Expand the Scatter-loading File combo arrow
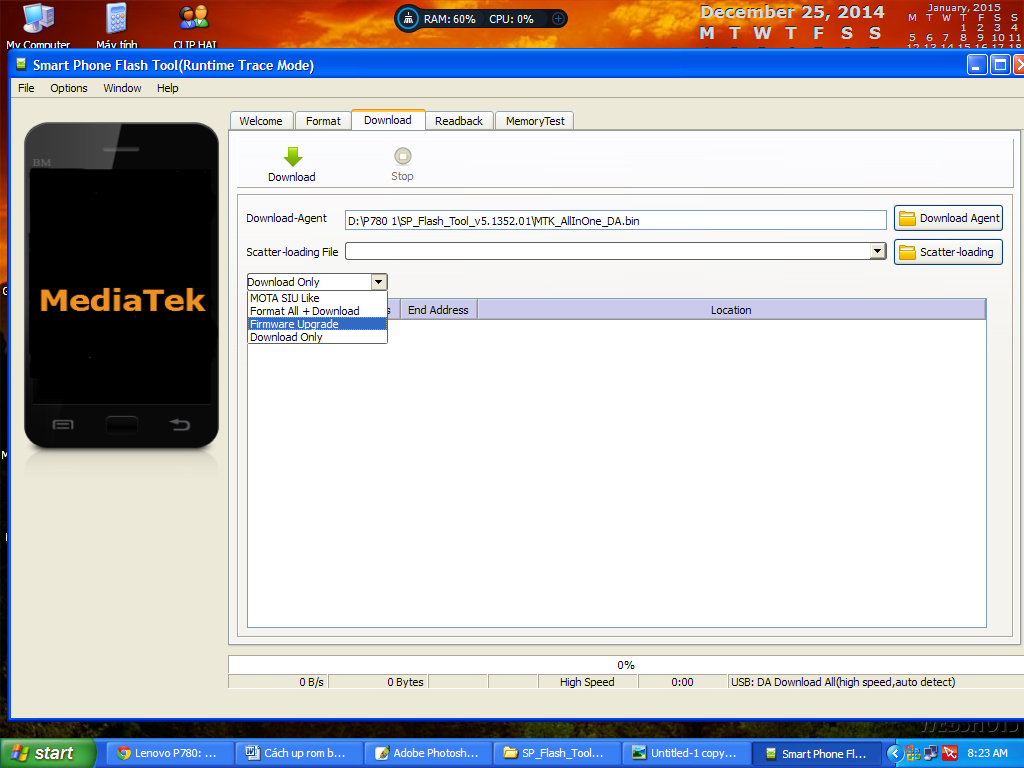The height and width of the screenshot is (768, 1024). coord(878,251)
